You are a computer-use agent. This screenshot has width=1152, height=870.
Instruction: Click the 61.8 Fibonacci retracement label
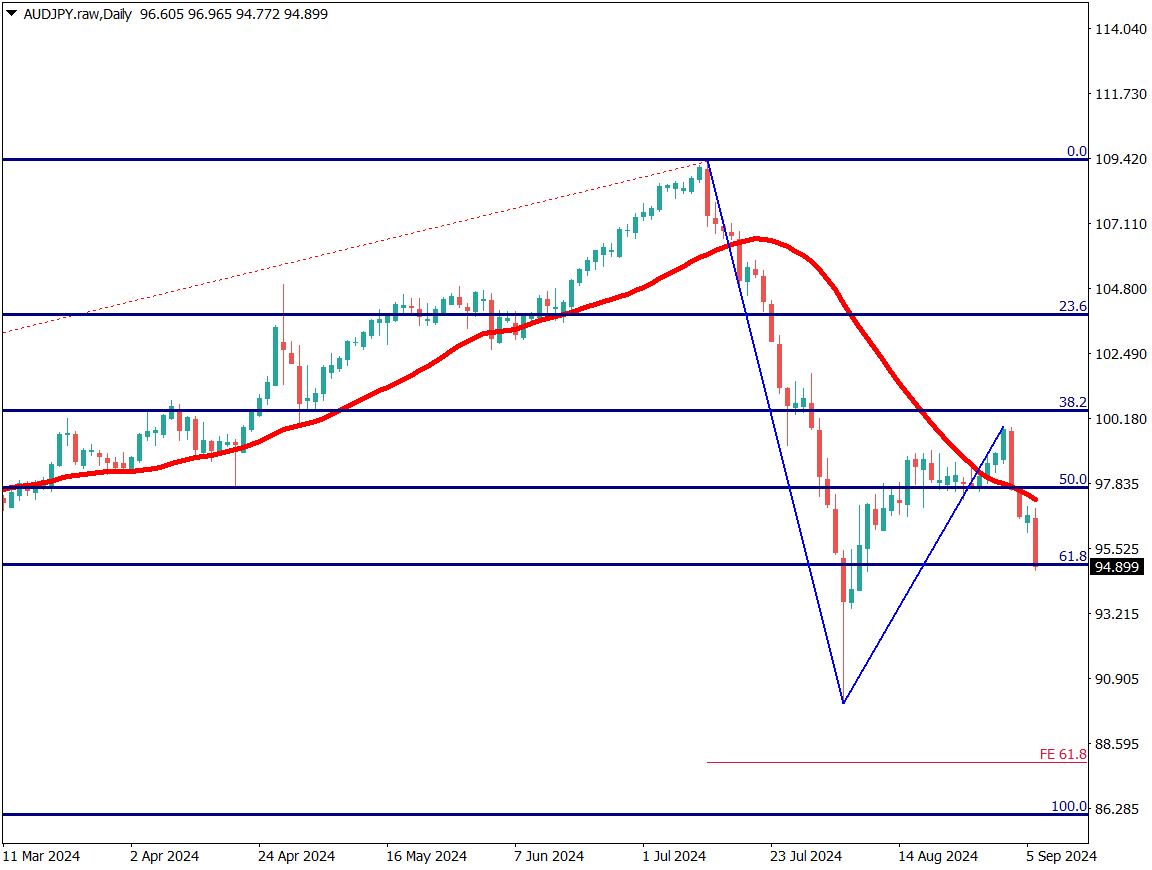click(1073, 556)
